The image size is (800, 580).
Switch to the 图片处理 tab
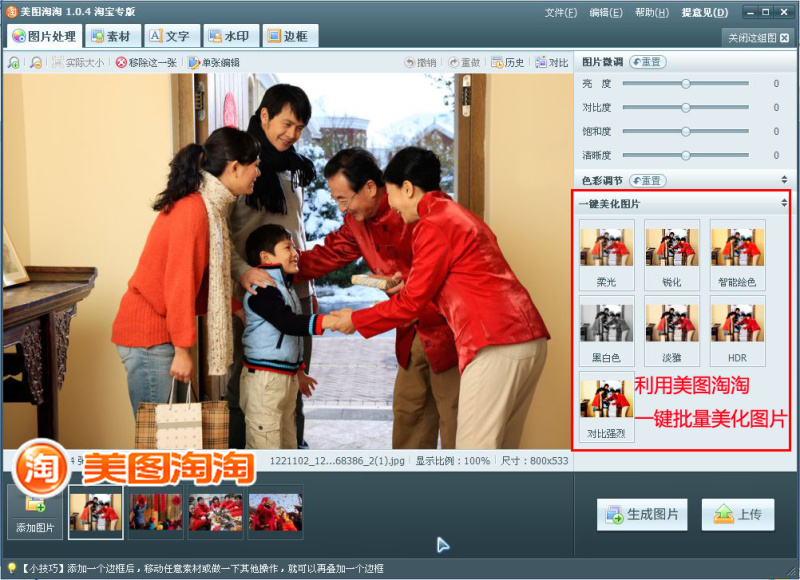click(44, 36)
